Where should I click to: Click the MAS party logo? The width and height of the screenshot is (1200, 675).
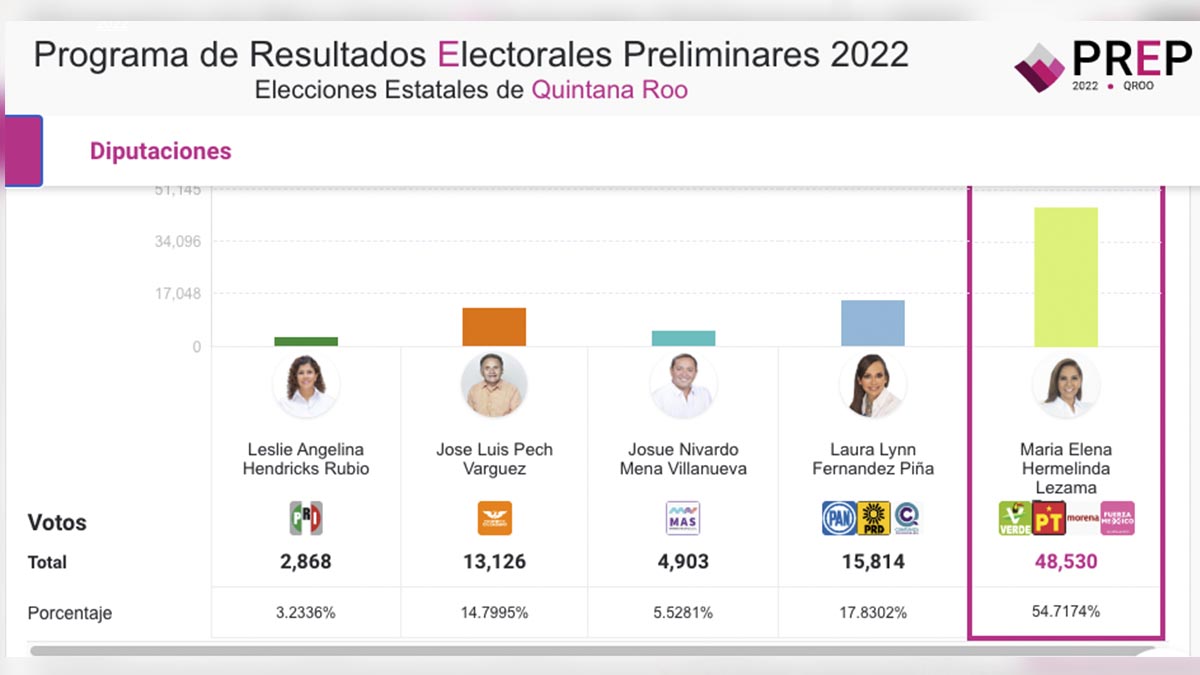point(683,518)
